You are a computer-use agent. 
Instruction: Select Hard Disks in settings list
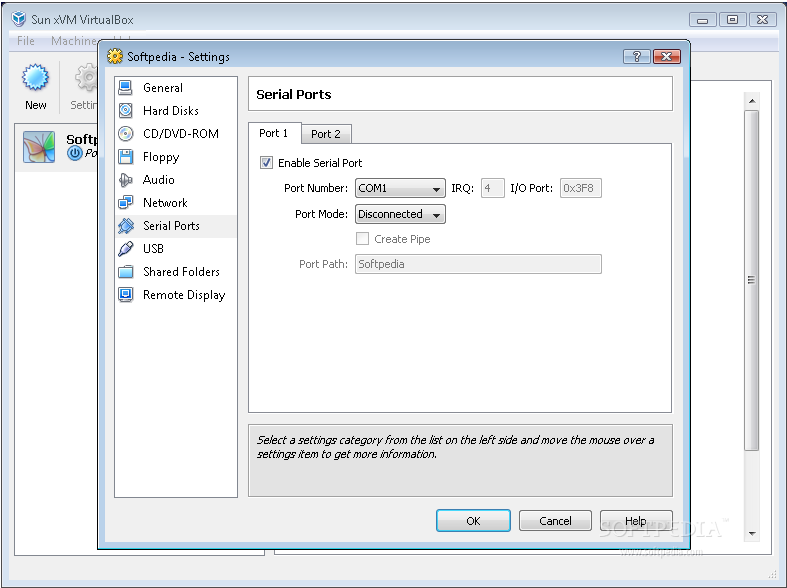pyautogui.click(x=176, y=110)
